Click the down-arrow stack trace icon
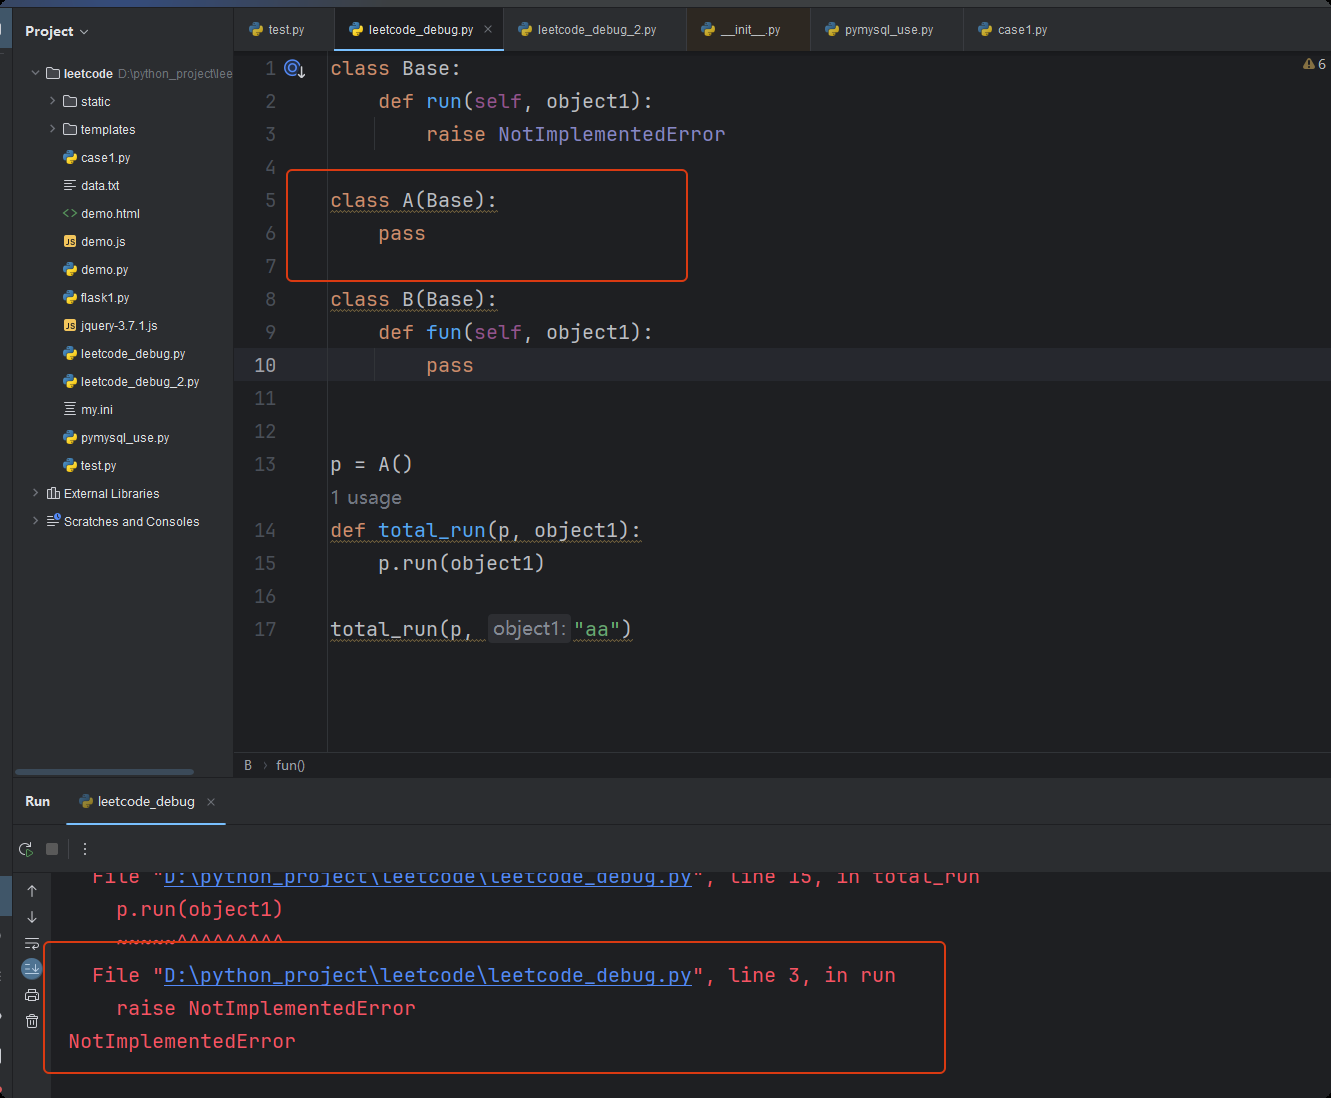This screenshot has width=1331, height=1098. pyautogui.click(x=32, y=917)
